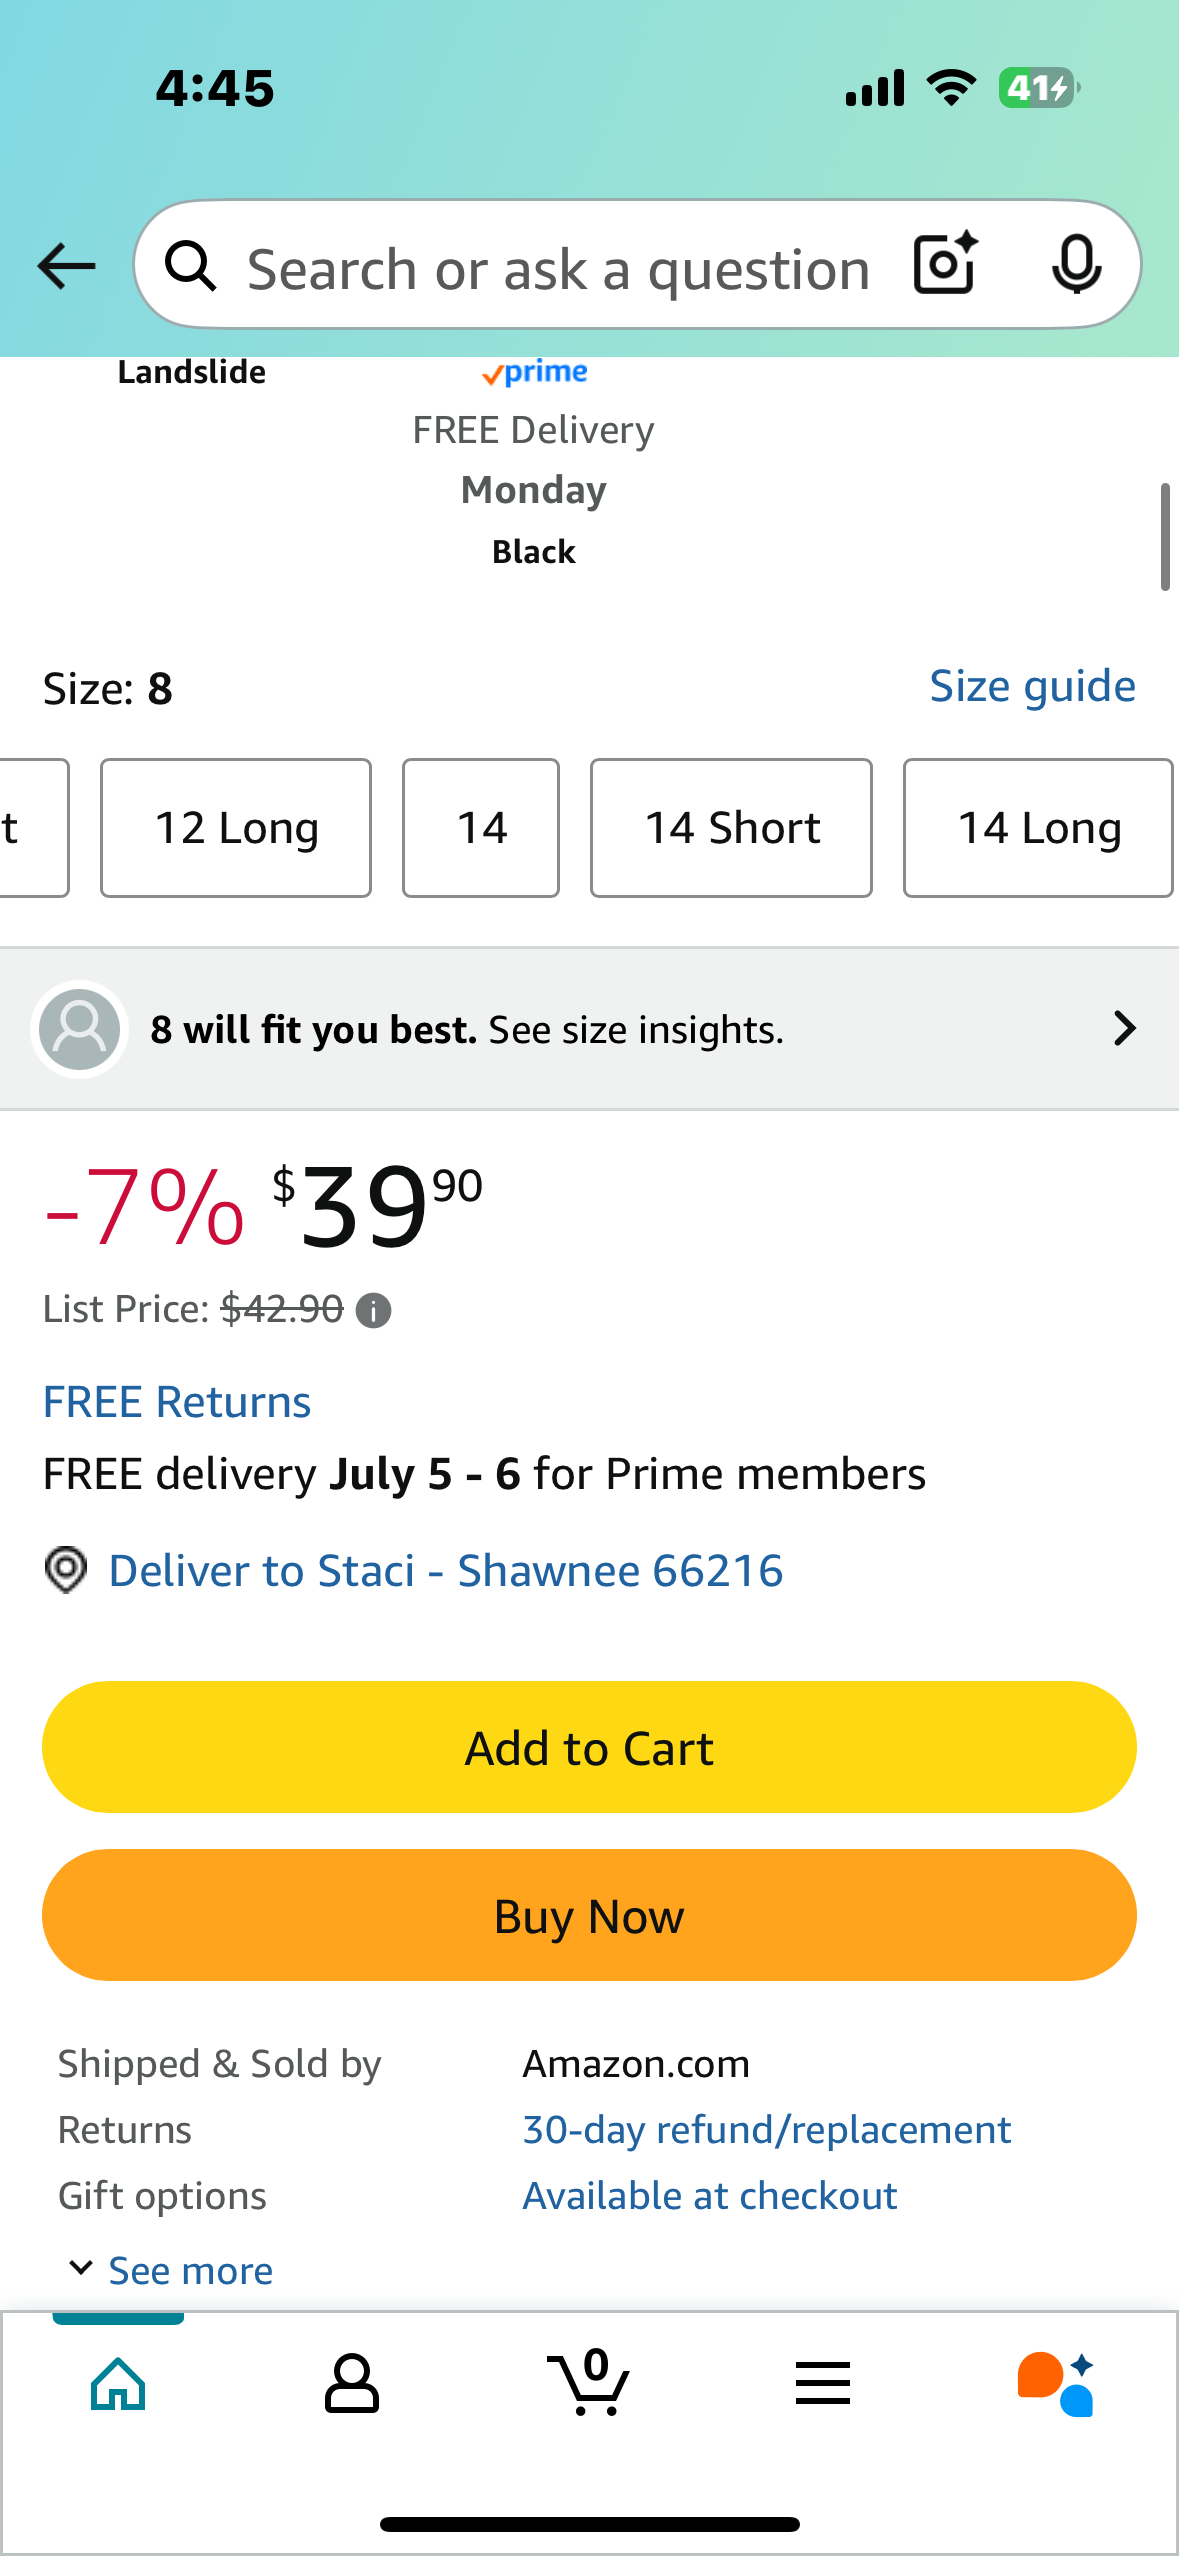Open the Rufus AI assistant icon

pyautogui.click(x=1056, y=2384)
